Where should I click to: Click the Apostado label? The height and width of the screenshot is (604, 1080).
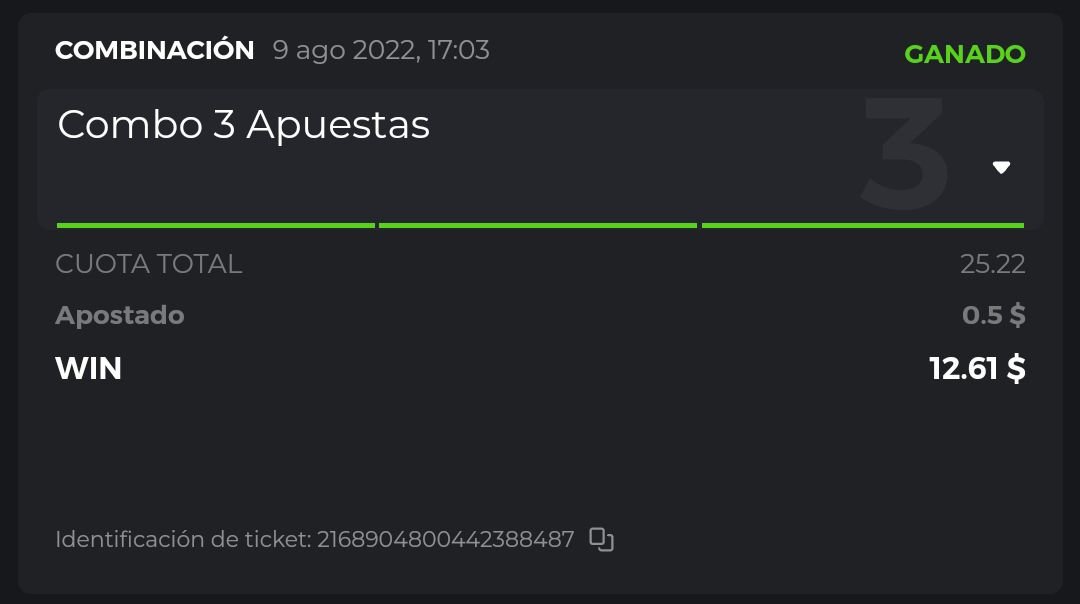[x=120, y=315]
